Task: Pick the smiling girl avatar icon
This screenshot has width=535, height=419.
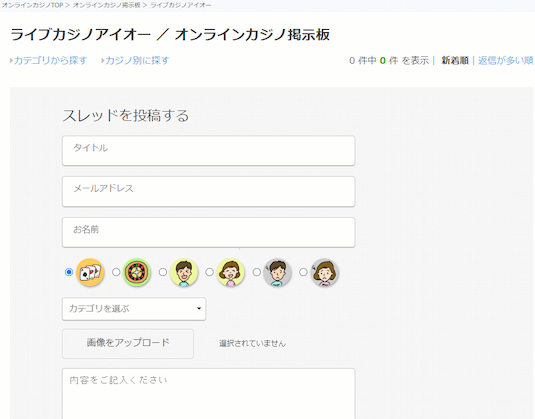Action: (x=231, y=272)
